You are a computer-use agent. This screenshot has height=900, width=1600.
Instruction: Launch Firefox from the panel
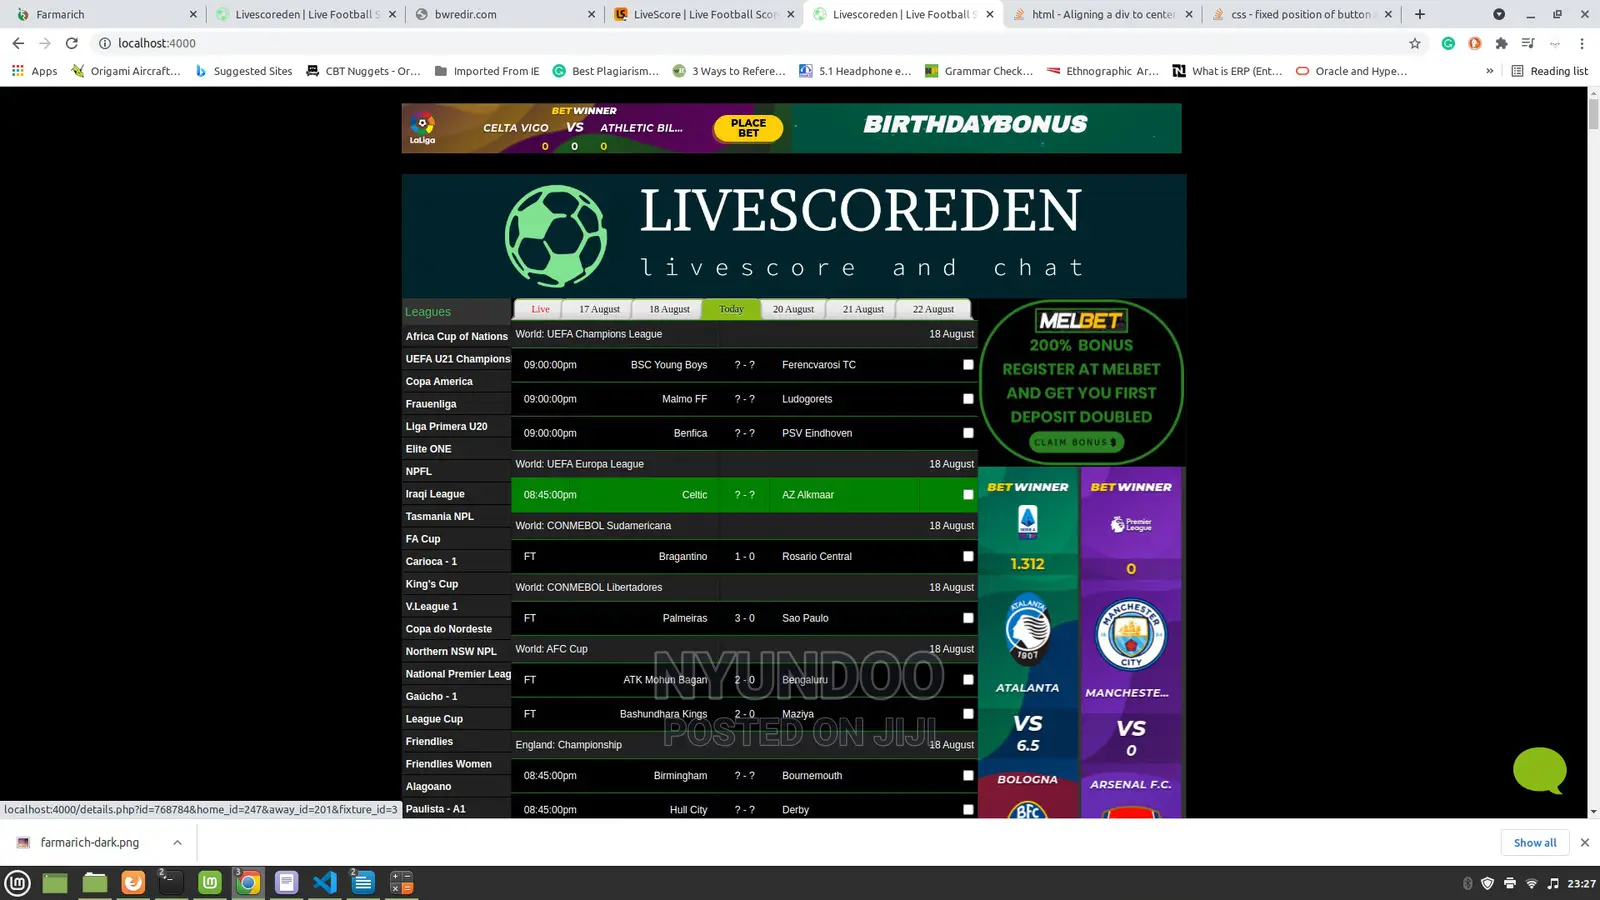[133, 883]
